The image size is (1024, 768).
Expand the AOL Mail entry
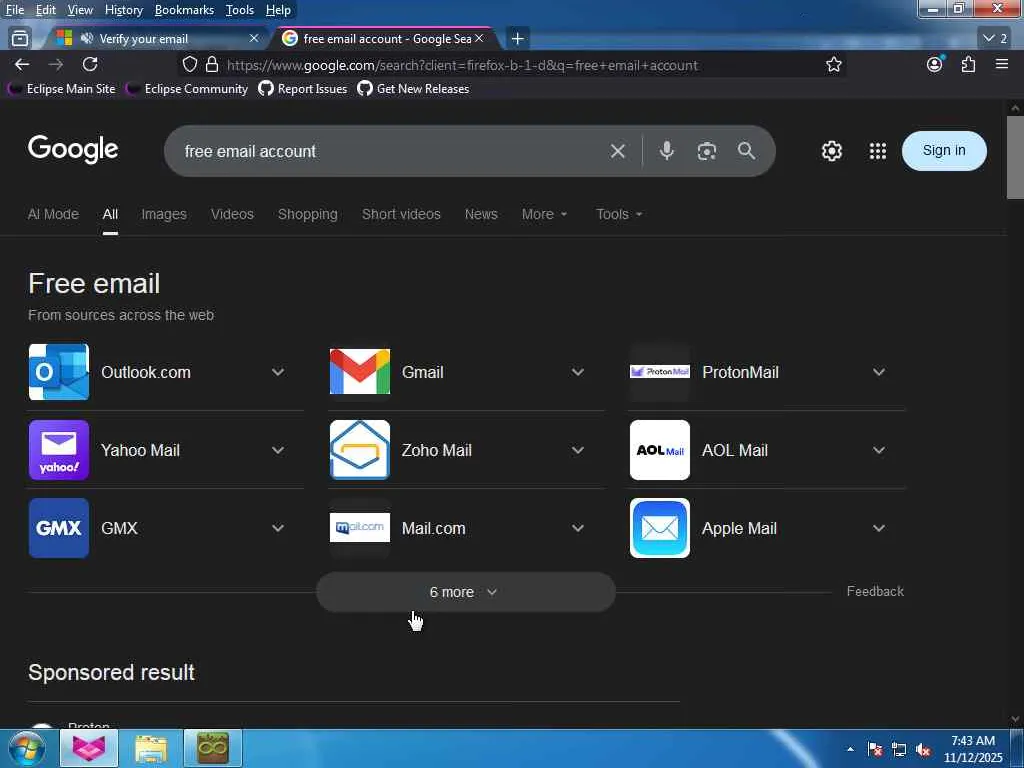(879, 450)
